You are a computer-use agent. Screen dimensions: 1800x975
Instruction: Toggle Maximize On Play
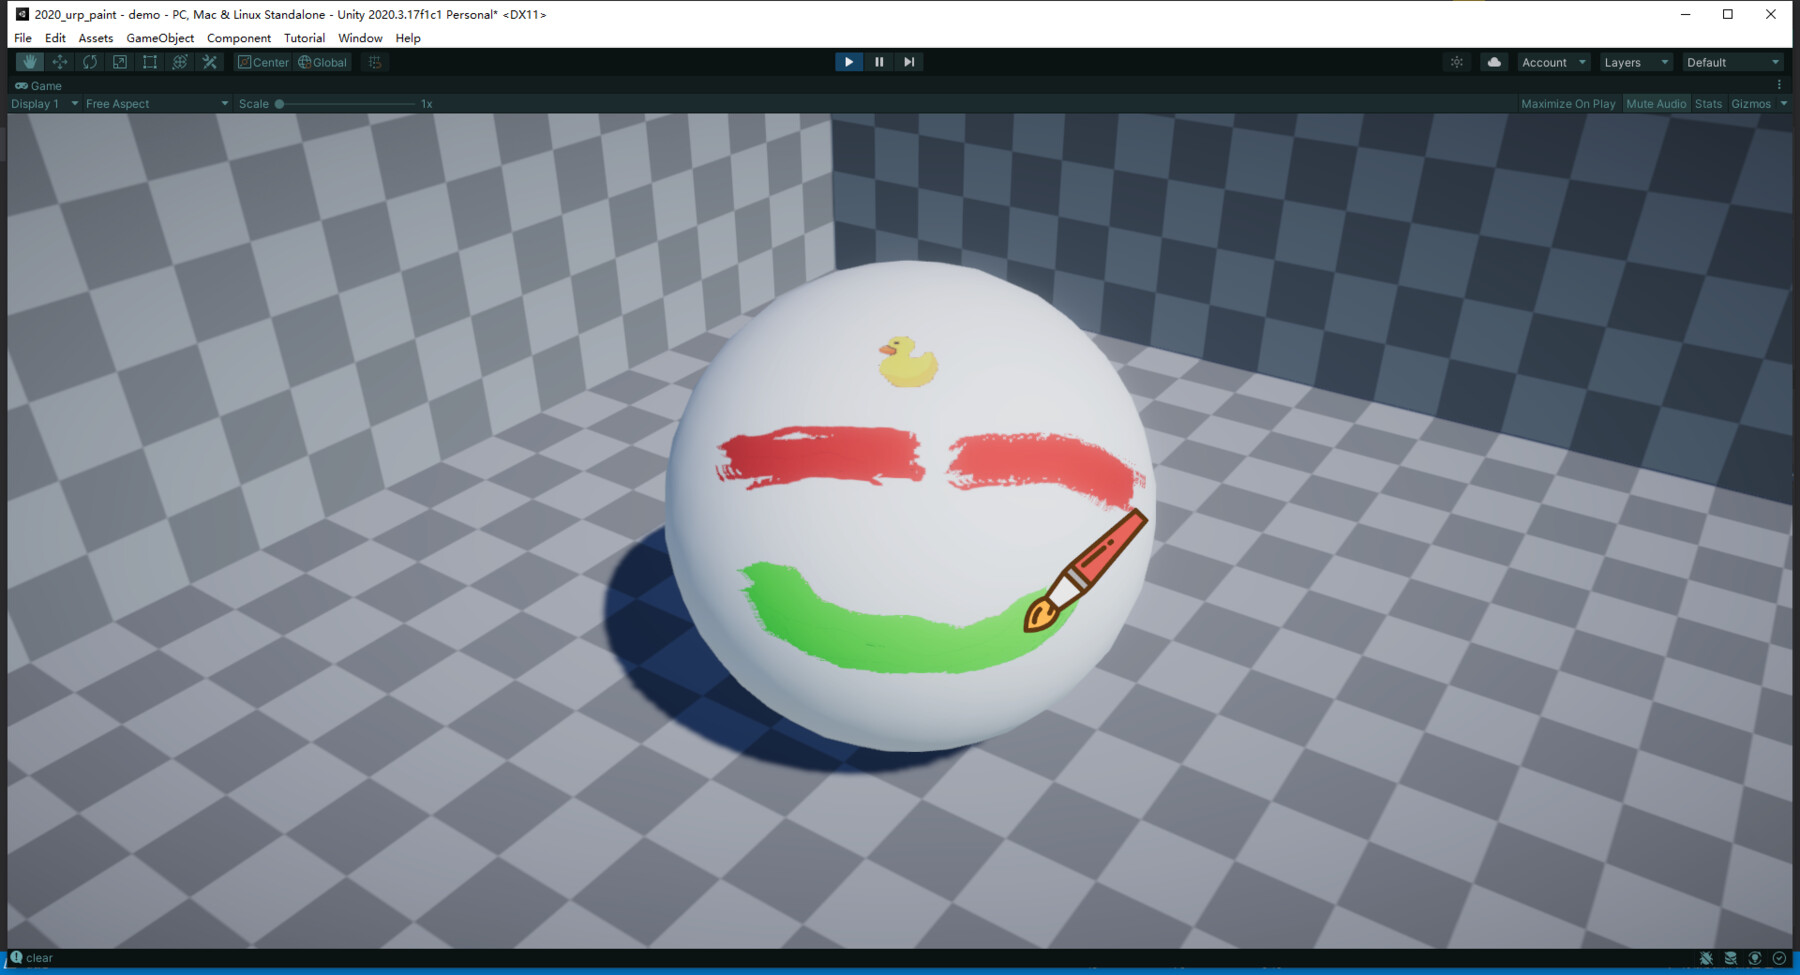tap(1568, 103)
